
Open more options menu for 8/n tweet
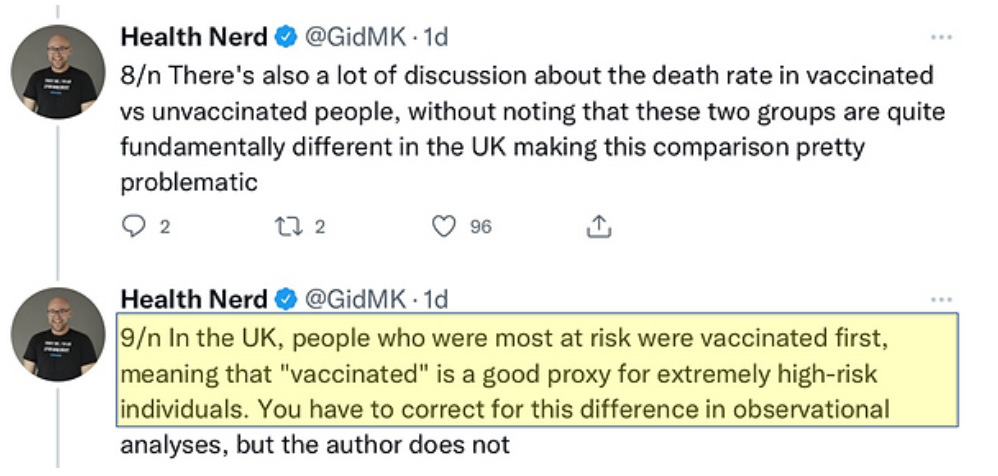tap(941, 37)
